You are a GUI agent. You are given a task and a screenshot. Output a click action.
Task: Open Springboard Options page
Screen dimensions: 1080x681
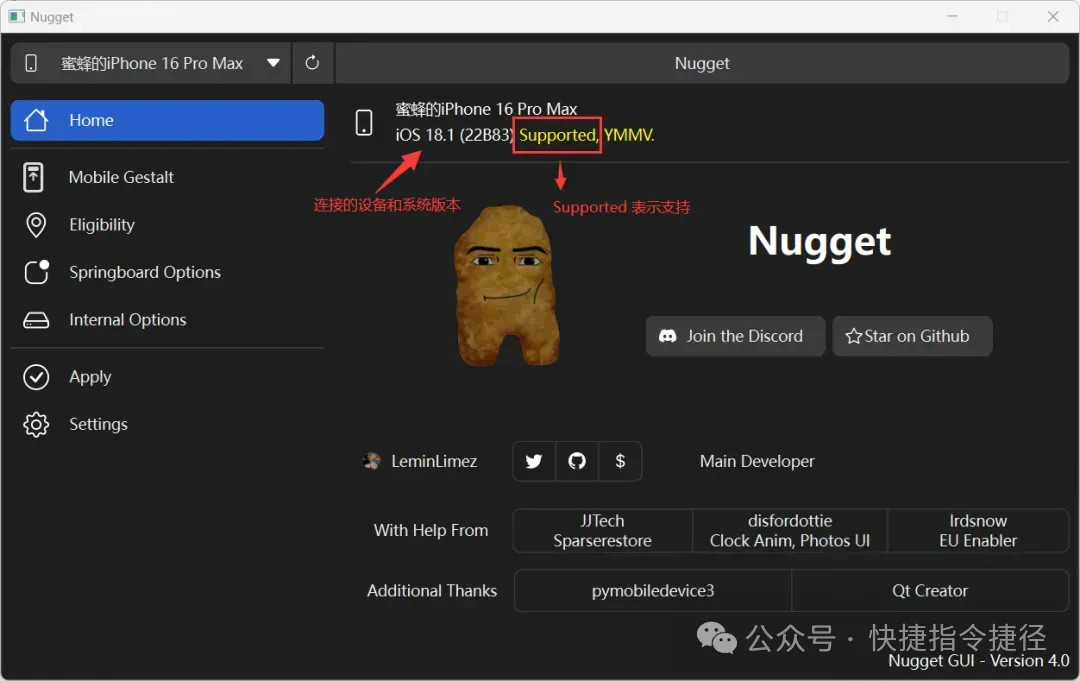pyautogui.click(x=167, y=272)
